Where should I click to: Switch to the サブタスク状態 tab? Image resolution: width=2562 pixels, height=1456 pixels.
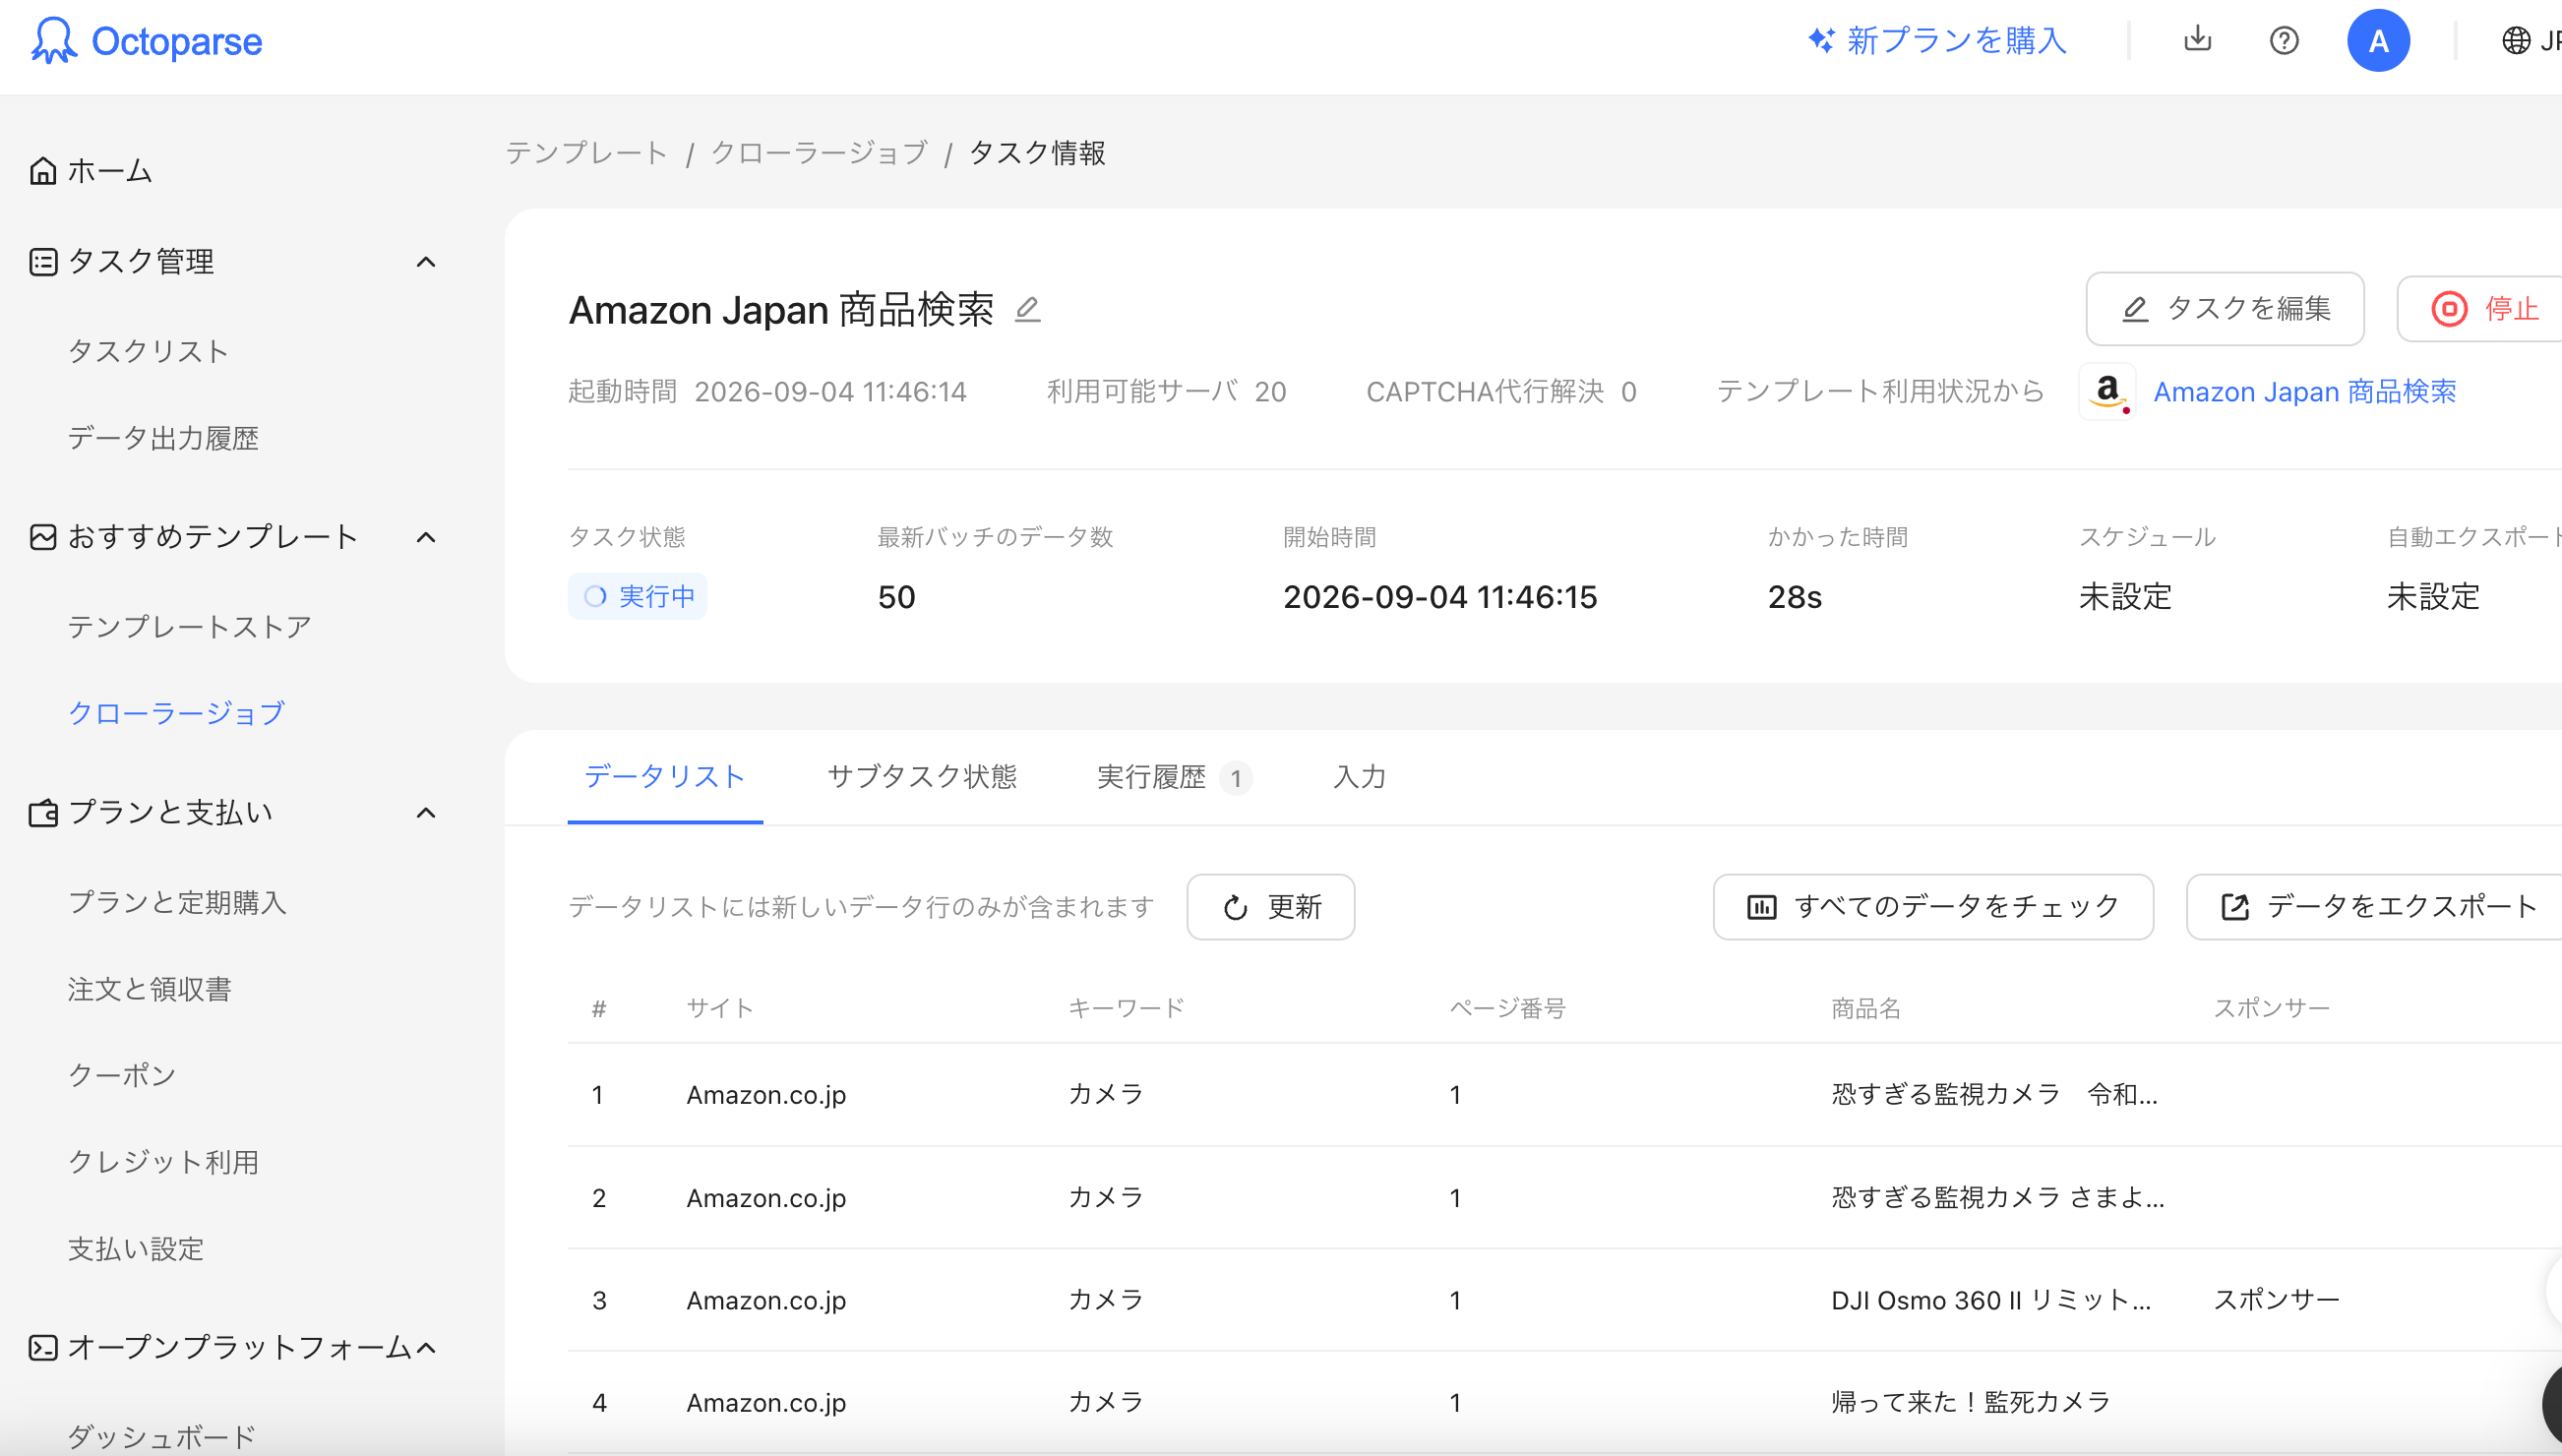[x=922, y=777]
